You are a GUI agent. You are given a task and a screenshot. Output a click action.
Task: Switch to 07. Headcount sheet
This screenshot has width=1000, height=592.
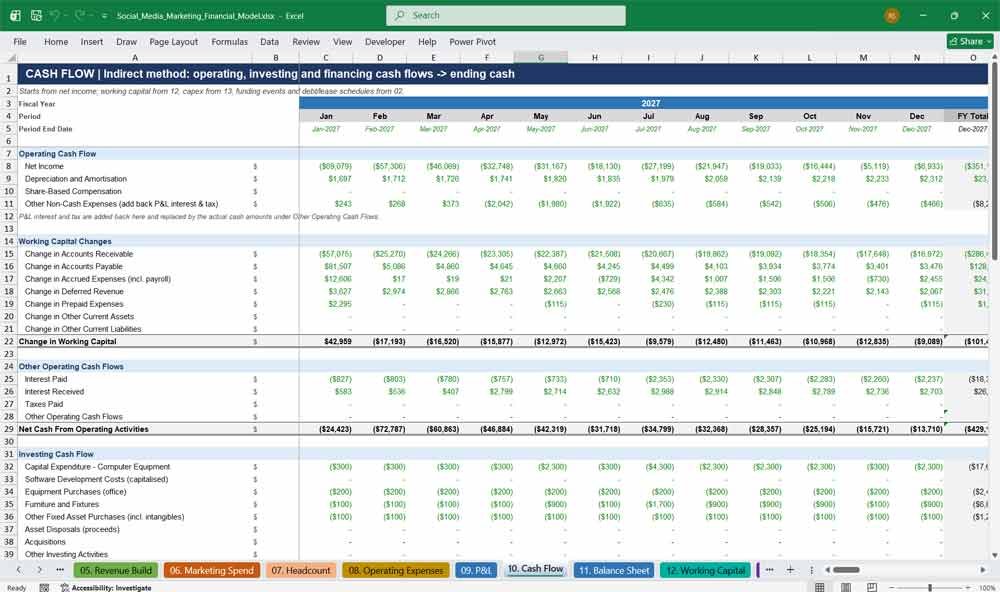(301, 570)
